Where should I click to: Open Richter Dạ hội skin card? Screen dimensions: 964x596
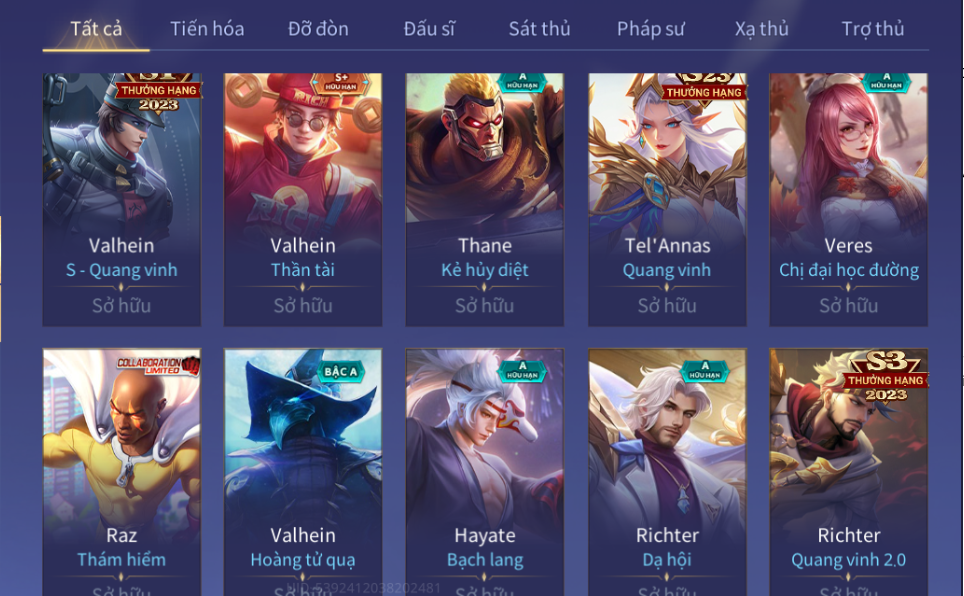tap(667, 472)
